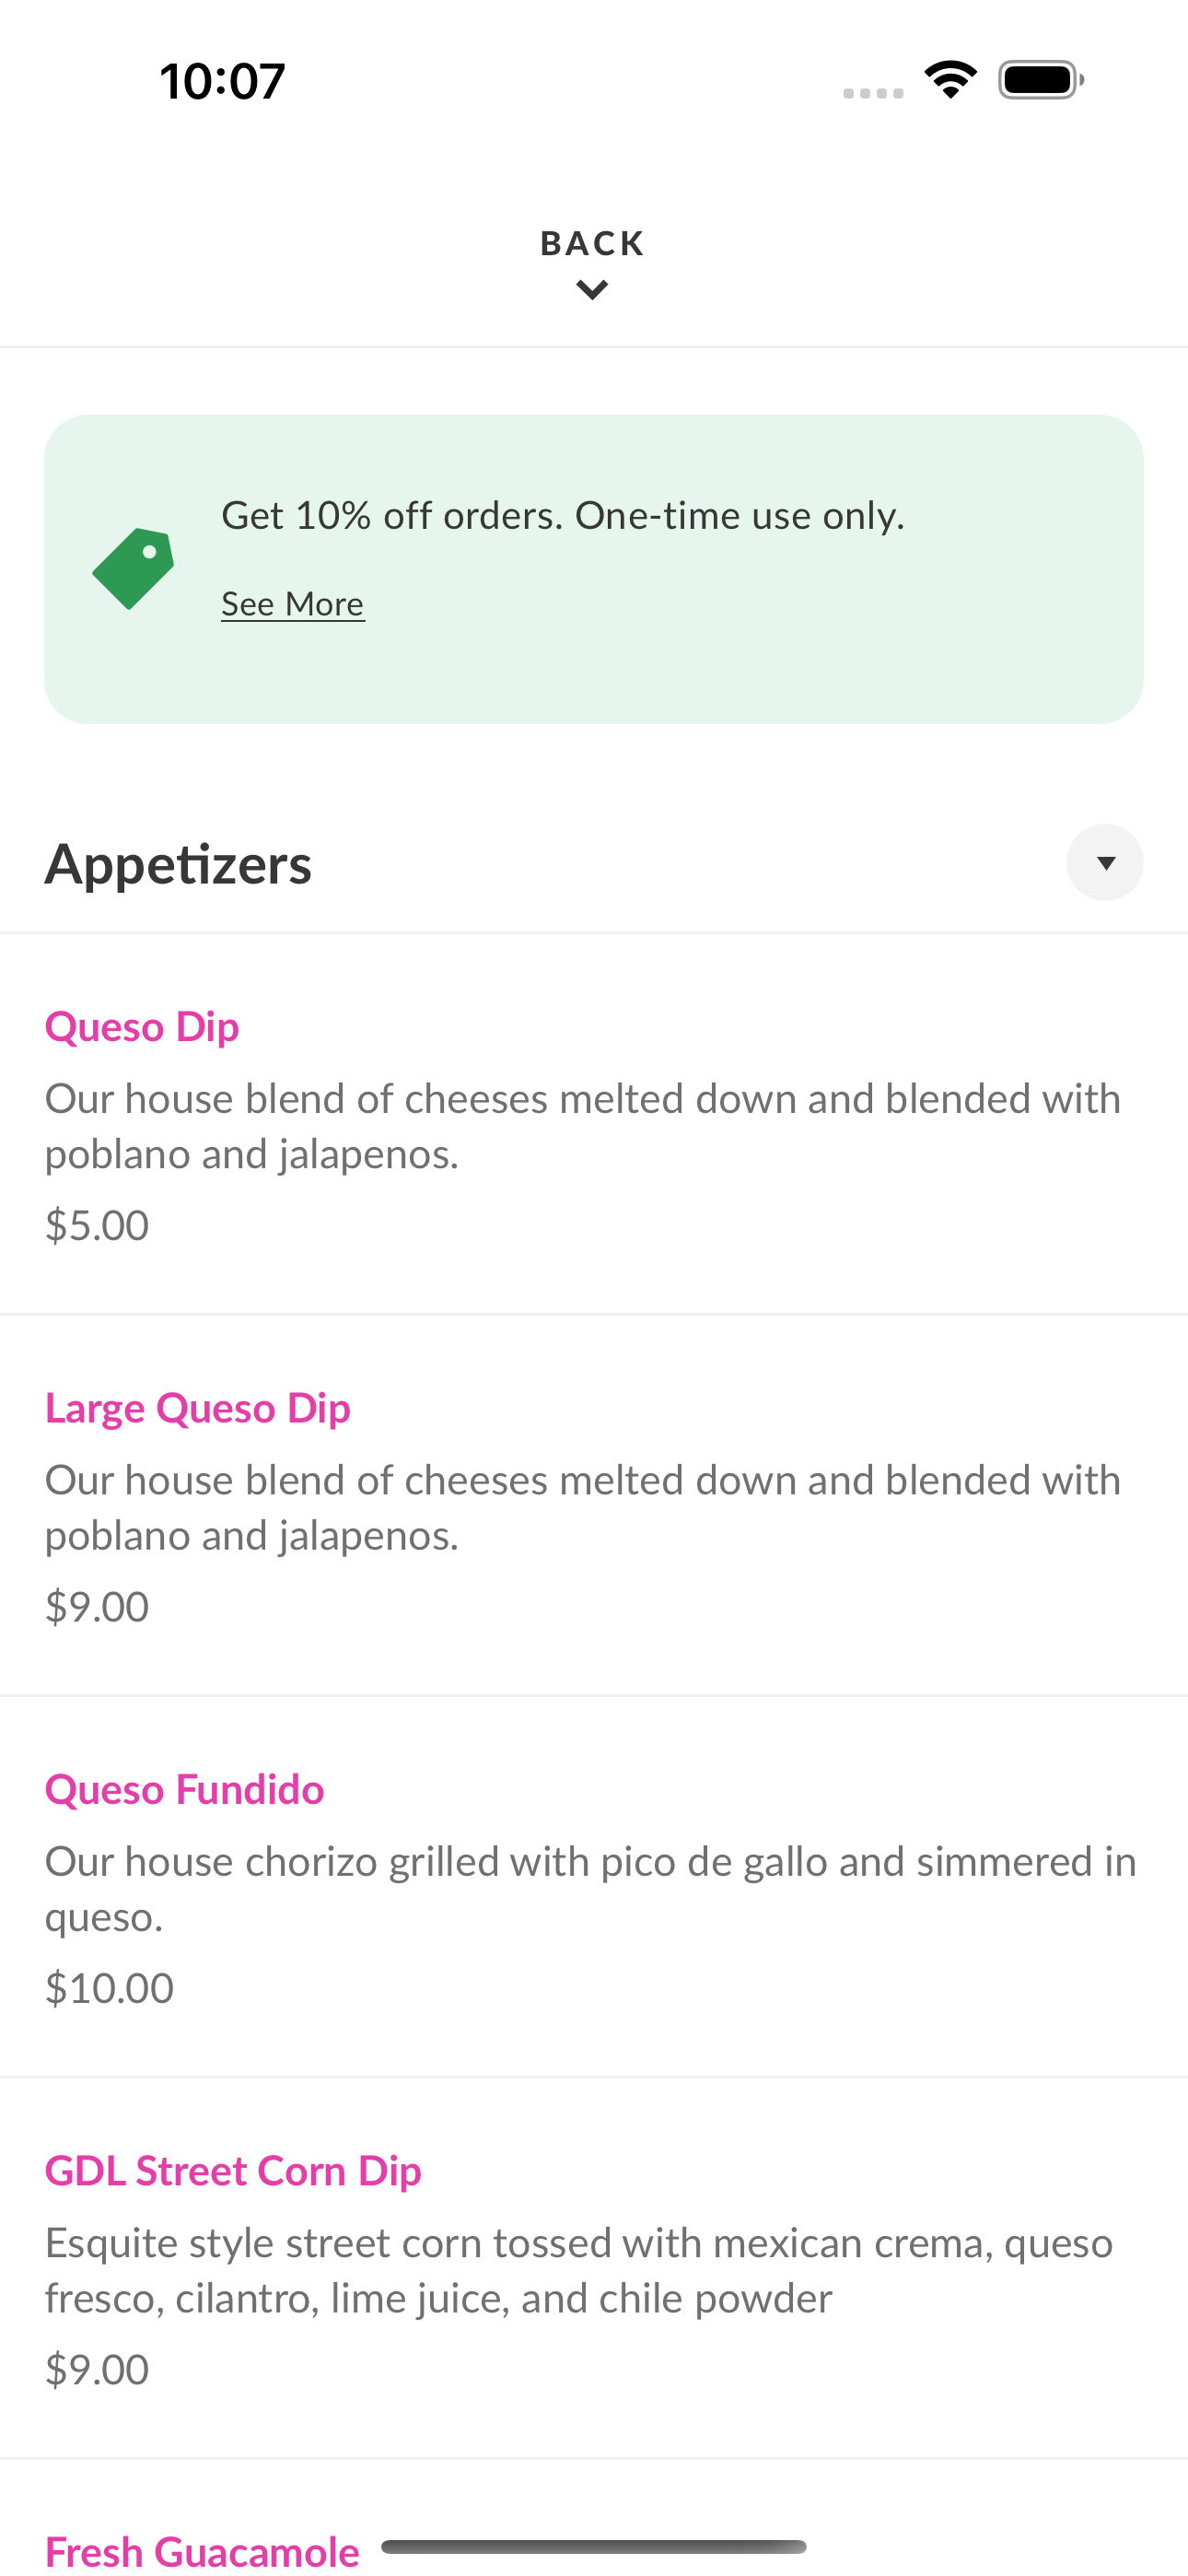This screenshot has height=2576, width=1188.
Task: Tap the chevron below BACK
Action: [593, 291]
